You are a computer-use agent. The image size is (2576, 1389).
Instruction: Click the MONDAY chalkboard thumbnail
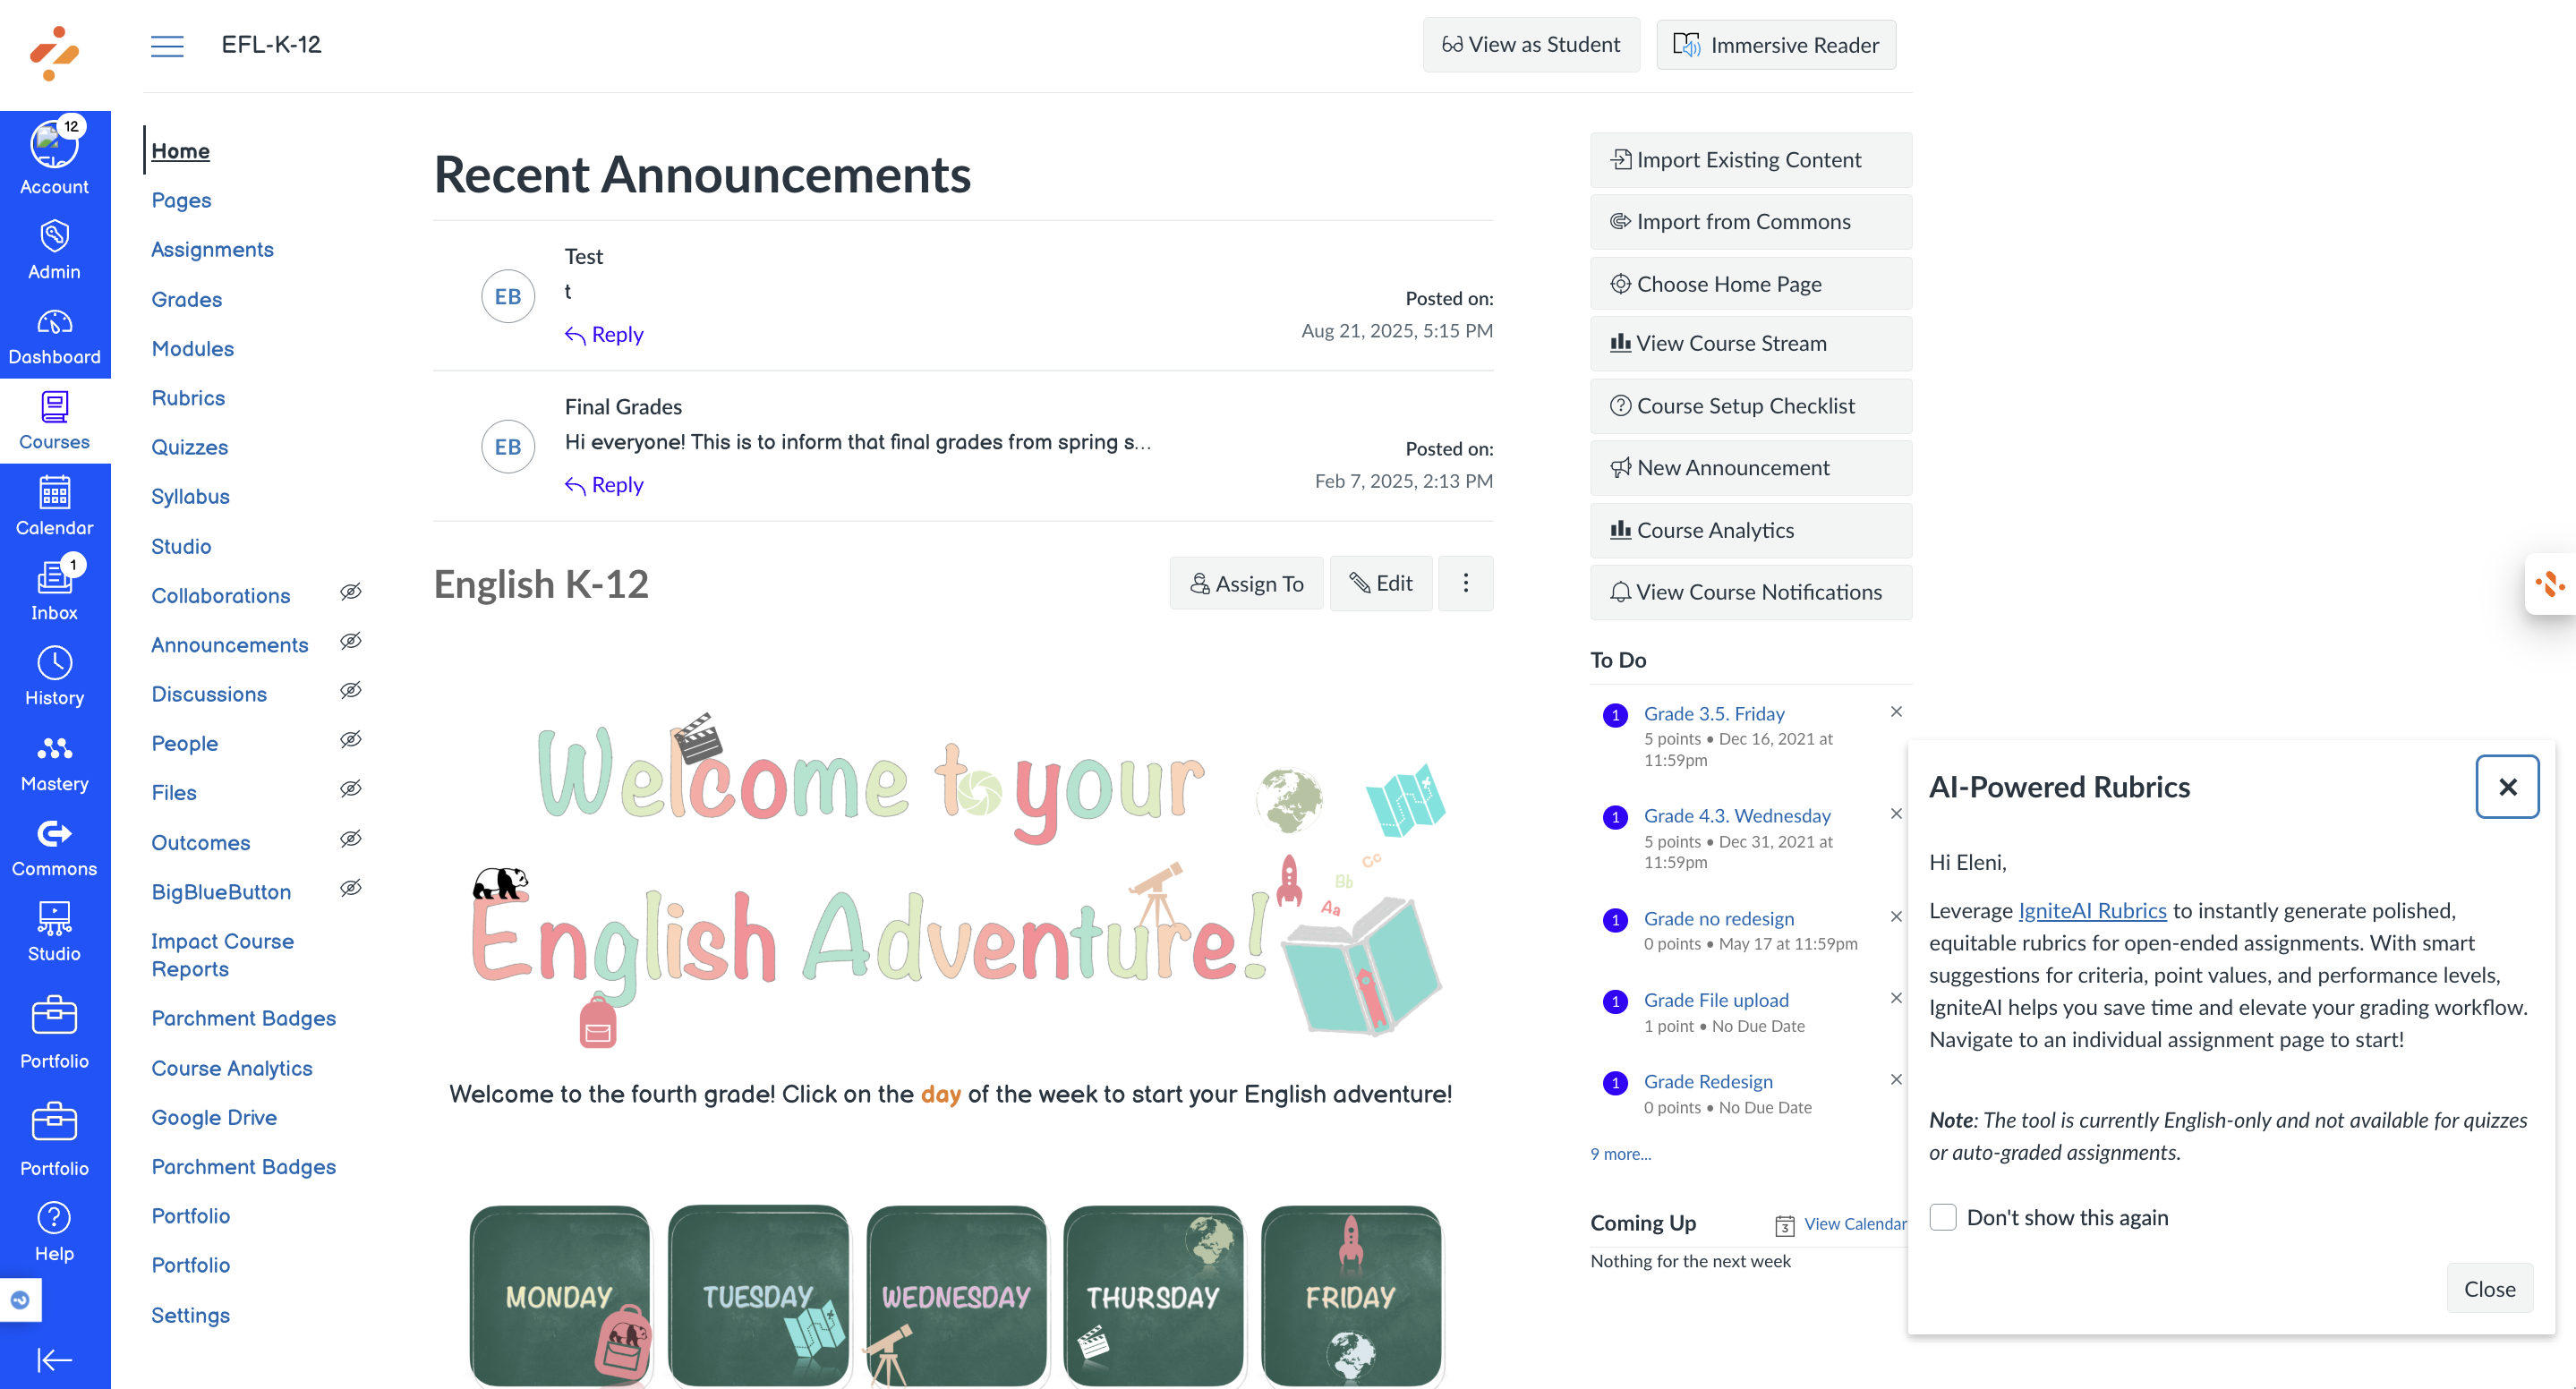tap(559, 1295)
